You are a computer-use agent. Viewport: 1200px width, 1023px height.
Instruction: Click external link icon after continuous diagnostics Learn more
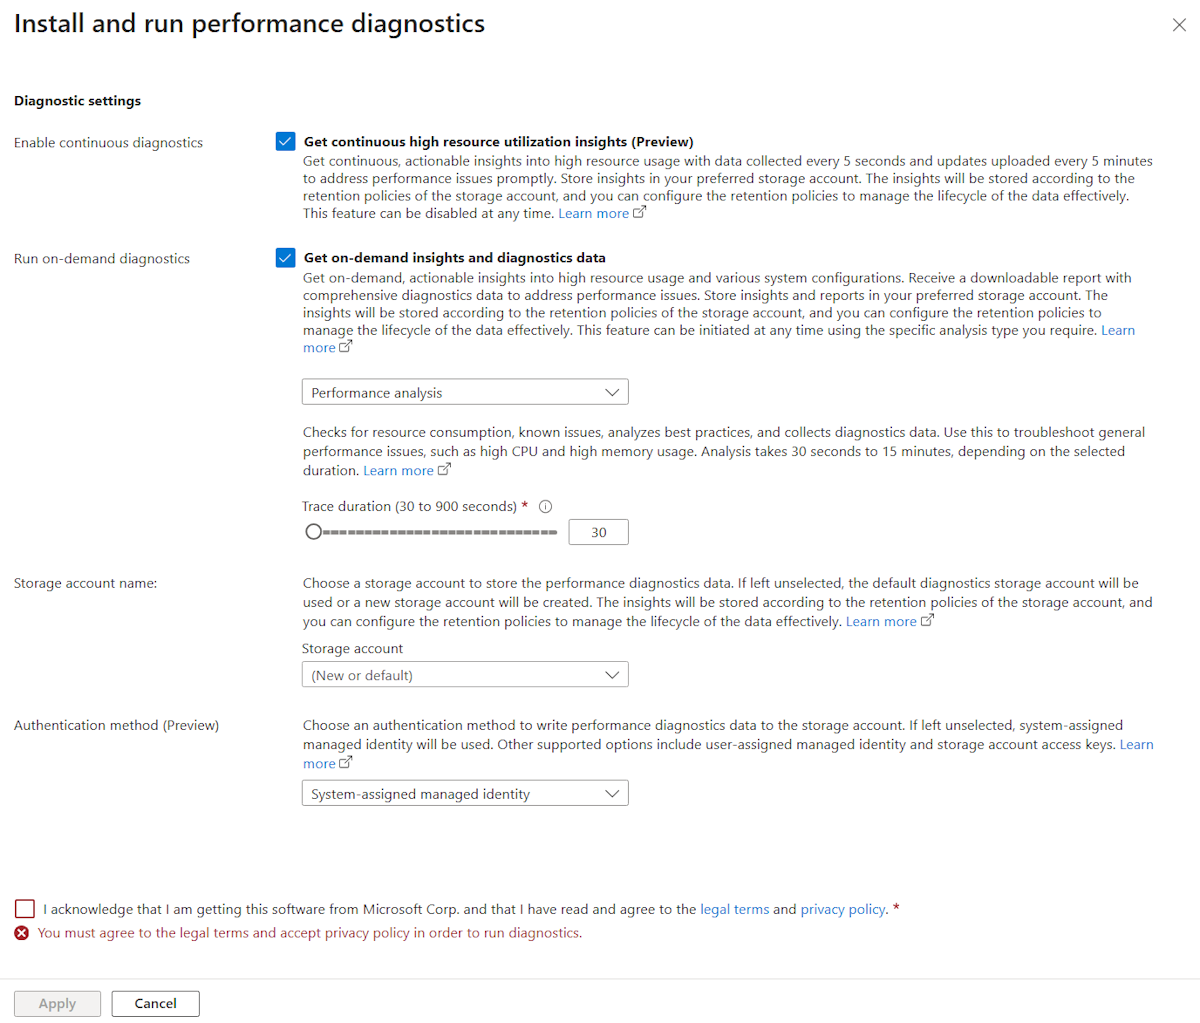coord(640,213)
